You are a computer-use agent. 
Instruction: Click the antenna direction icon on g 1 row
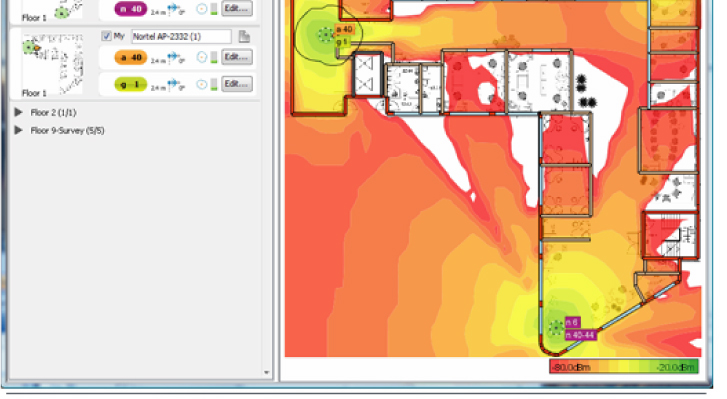[x=173, y=84]
